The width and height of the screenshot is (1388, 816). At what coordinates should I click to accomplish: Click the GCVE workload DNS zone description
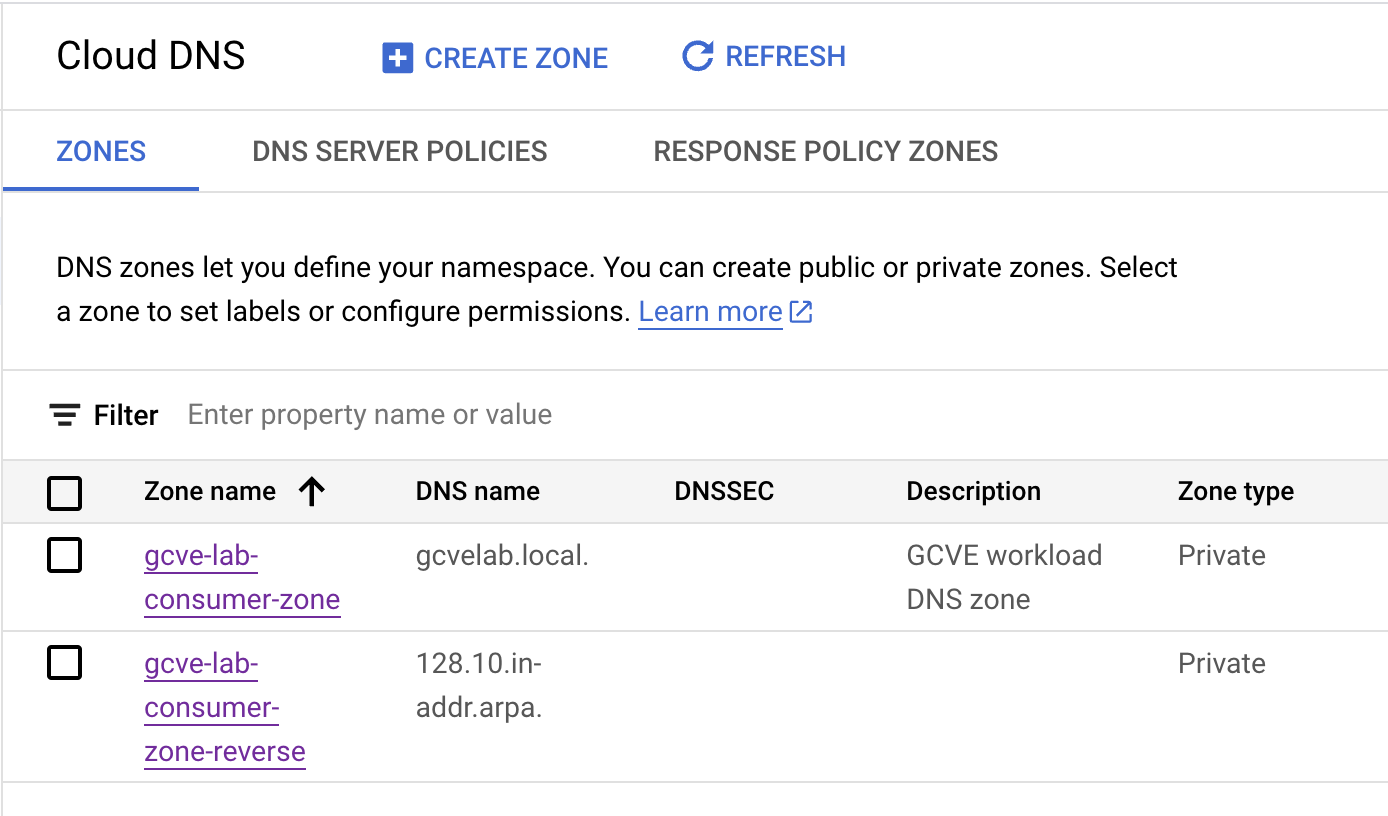(1004, 577)
